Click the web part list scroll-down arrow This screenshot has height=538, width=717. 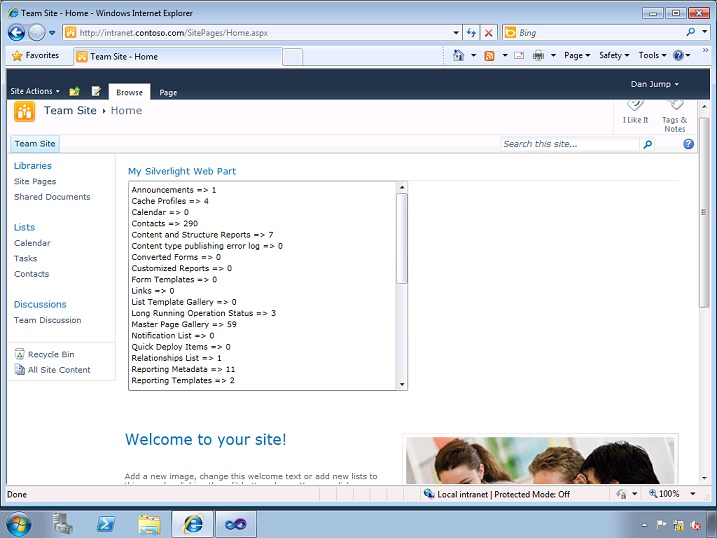click(402, 384)
